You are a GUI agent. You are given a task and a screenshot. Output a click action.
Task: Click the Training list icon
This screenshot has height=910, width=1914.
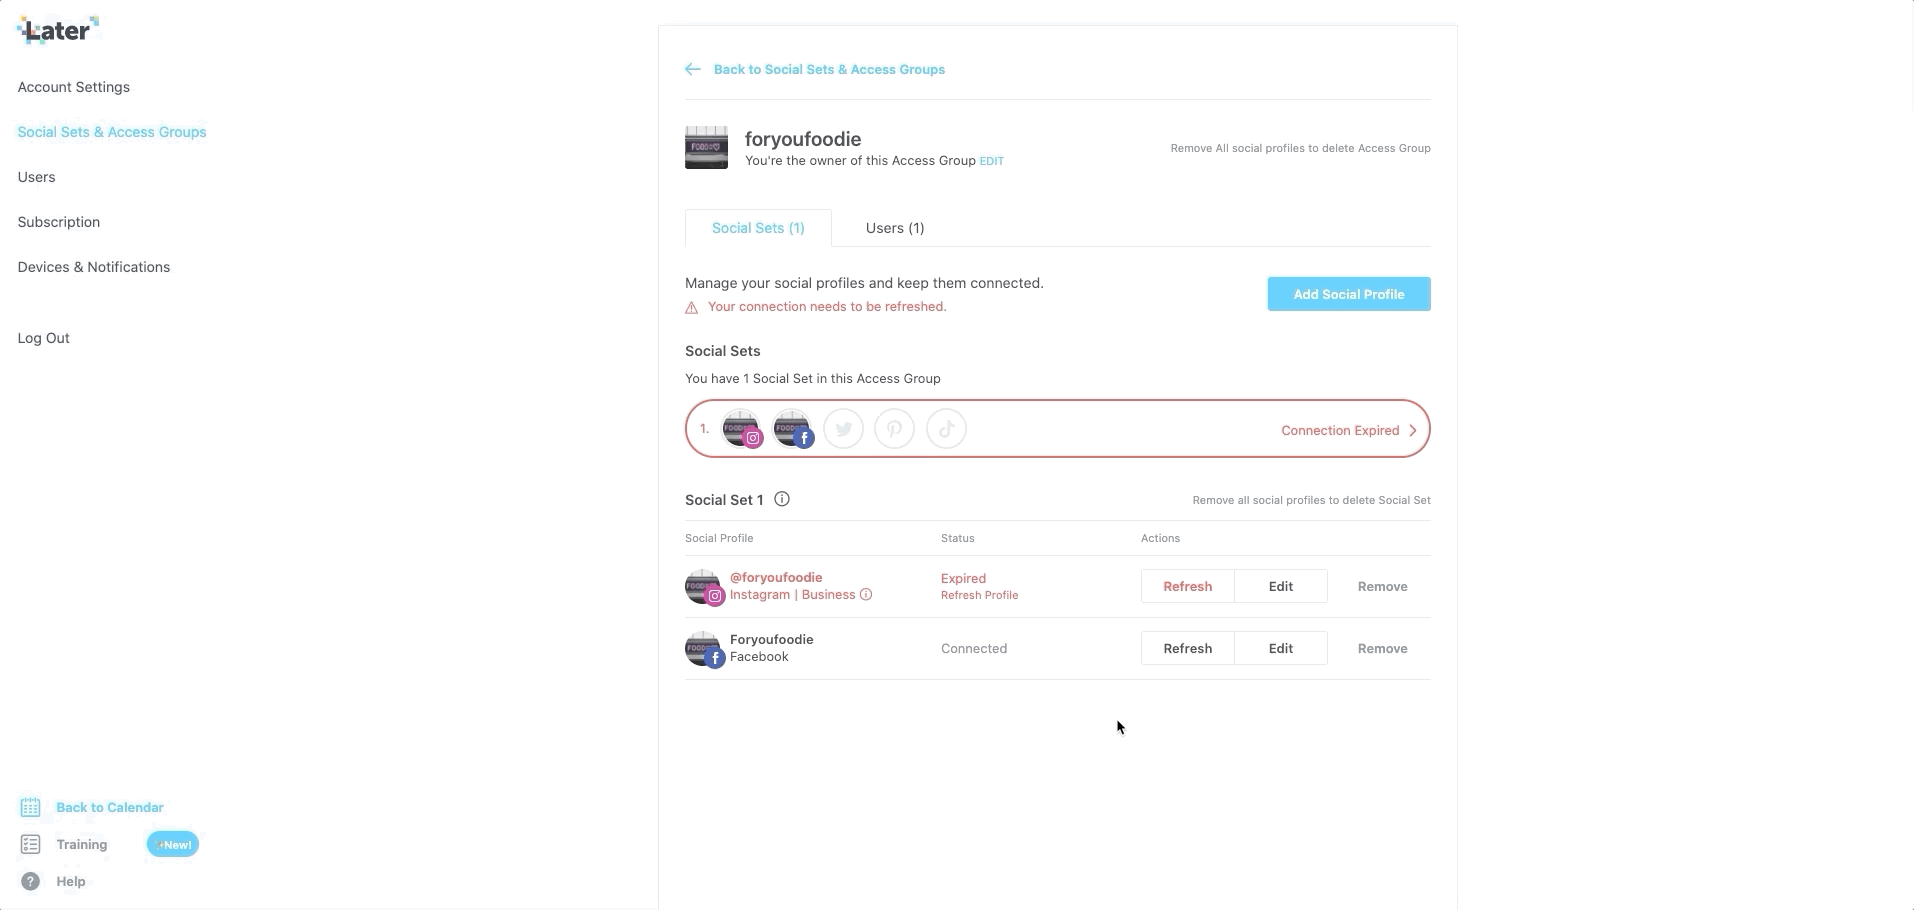(31, 844)
